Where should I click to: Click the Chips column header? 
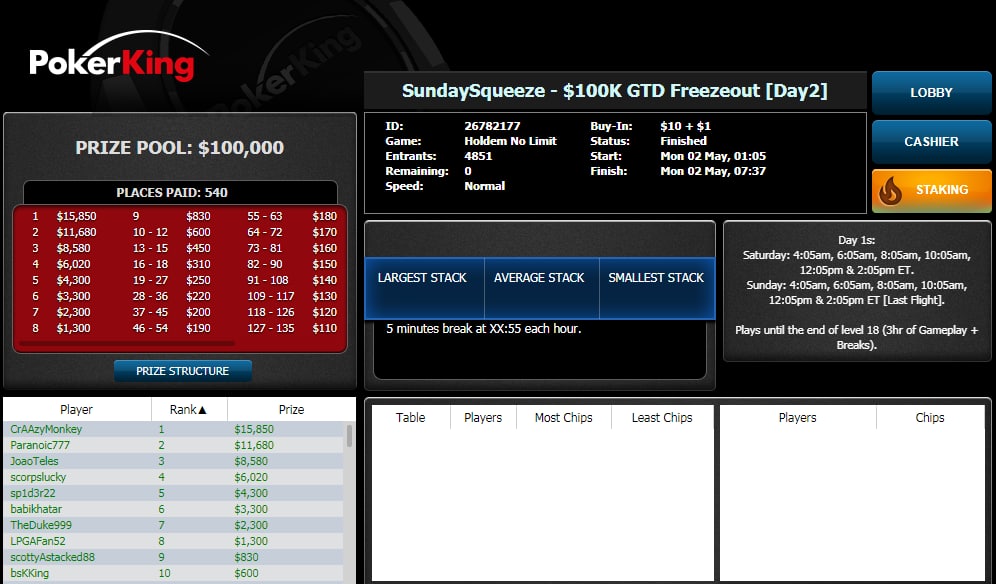click(929, 417)
